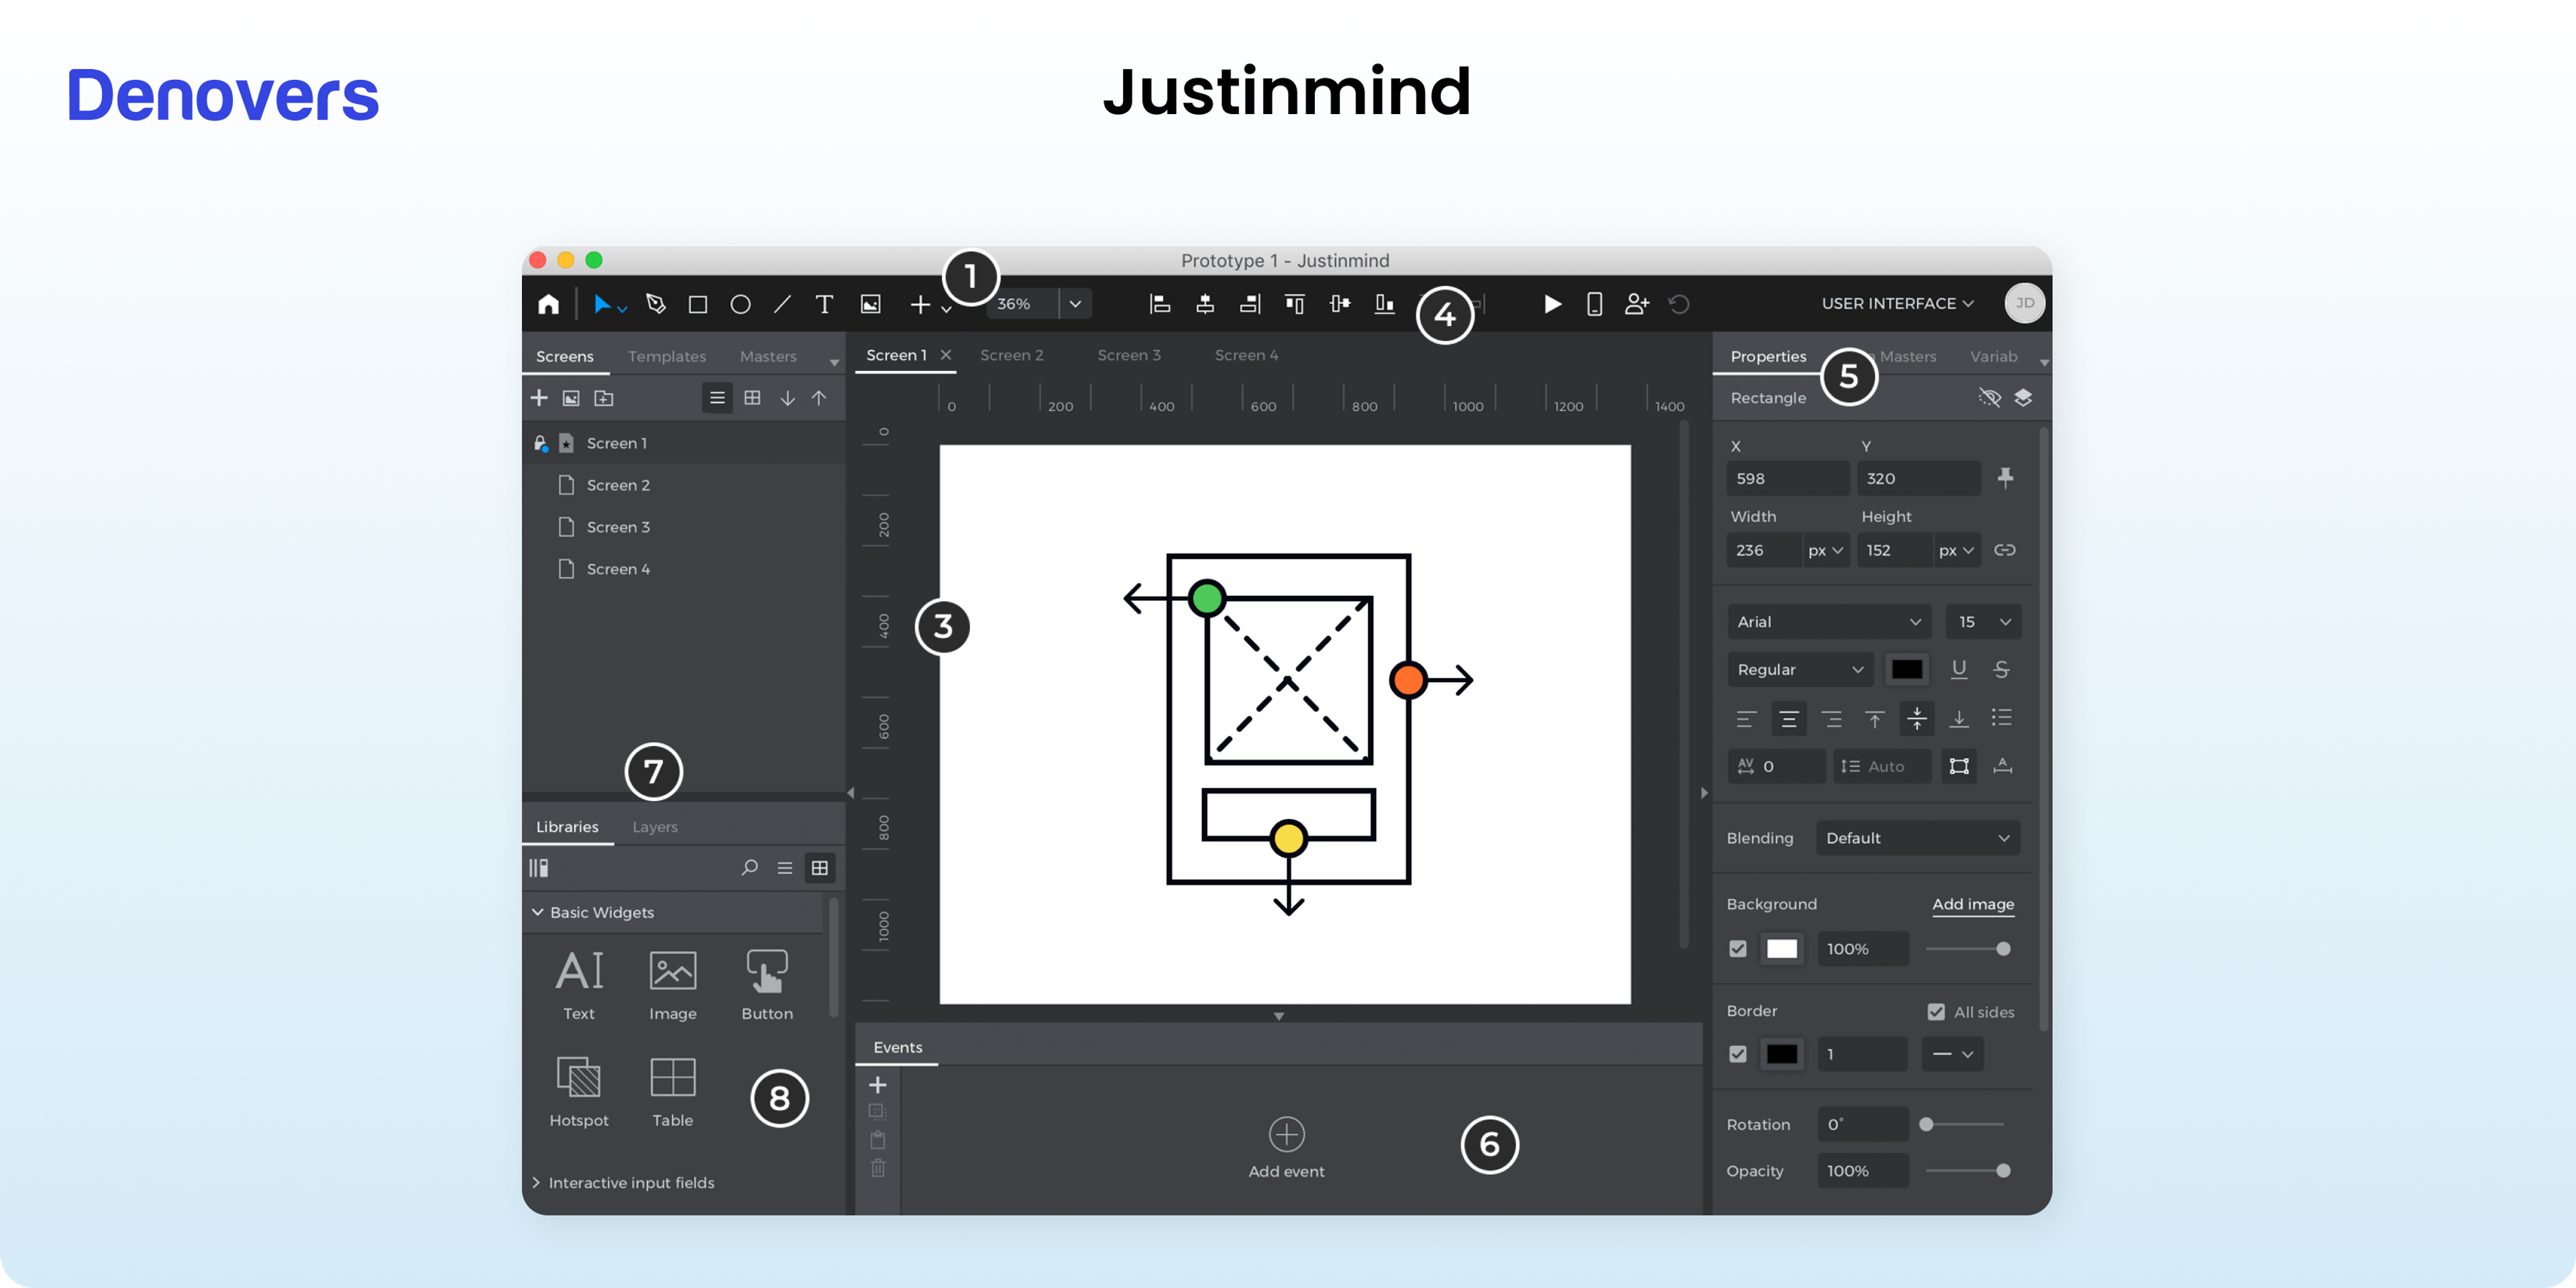2576x1288 pixels.
Task: Open the font size dropdown
Action: click(x=1983, y=622)
